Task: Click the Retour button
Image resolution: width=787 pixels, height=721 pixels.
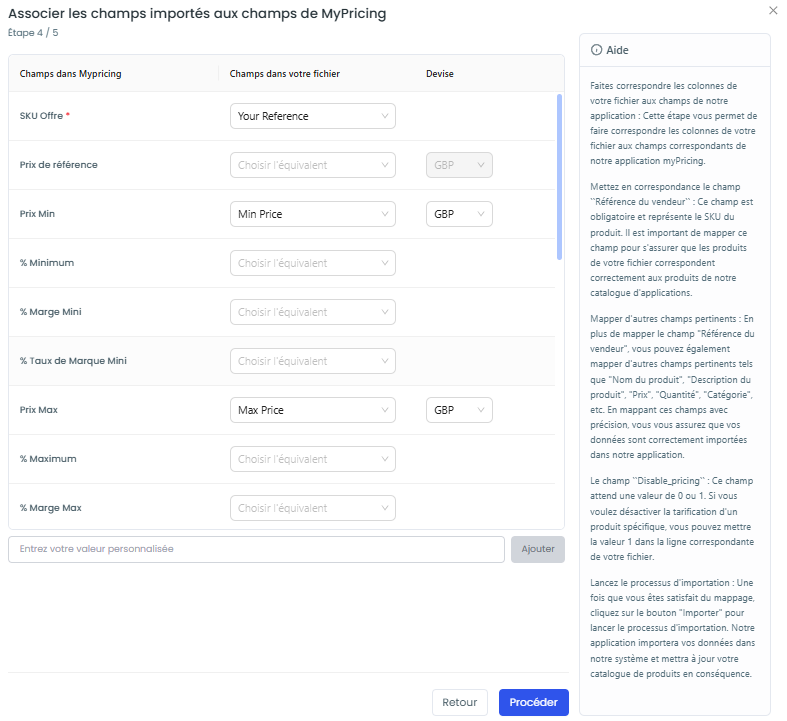Action: (x=460, y=702)
